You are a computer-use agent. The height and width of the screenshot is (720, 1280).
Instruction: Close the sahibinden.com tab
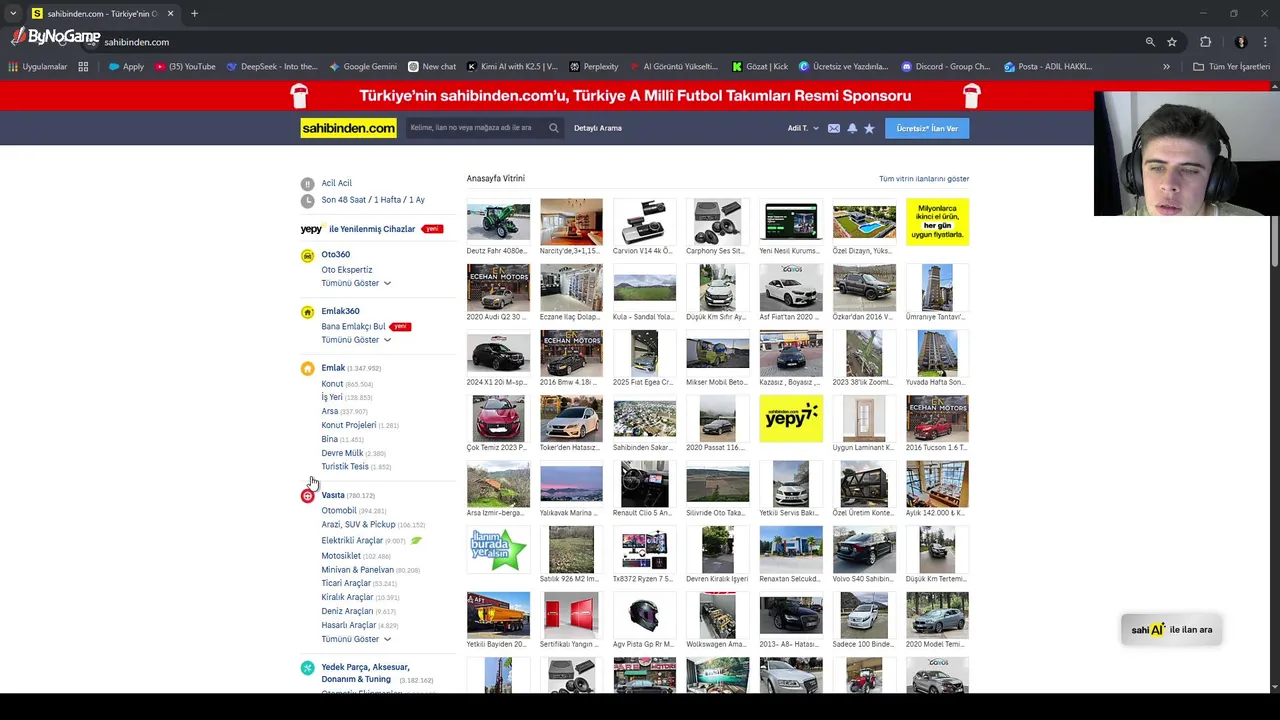[x=170, y=14]
